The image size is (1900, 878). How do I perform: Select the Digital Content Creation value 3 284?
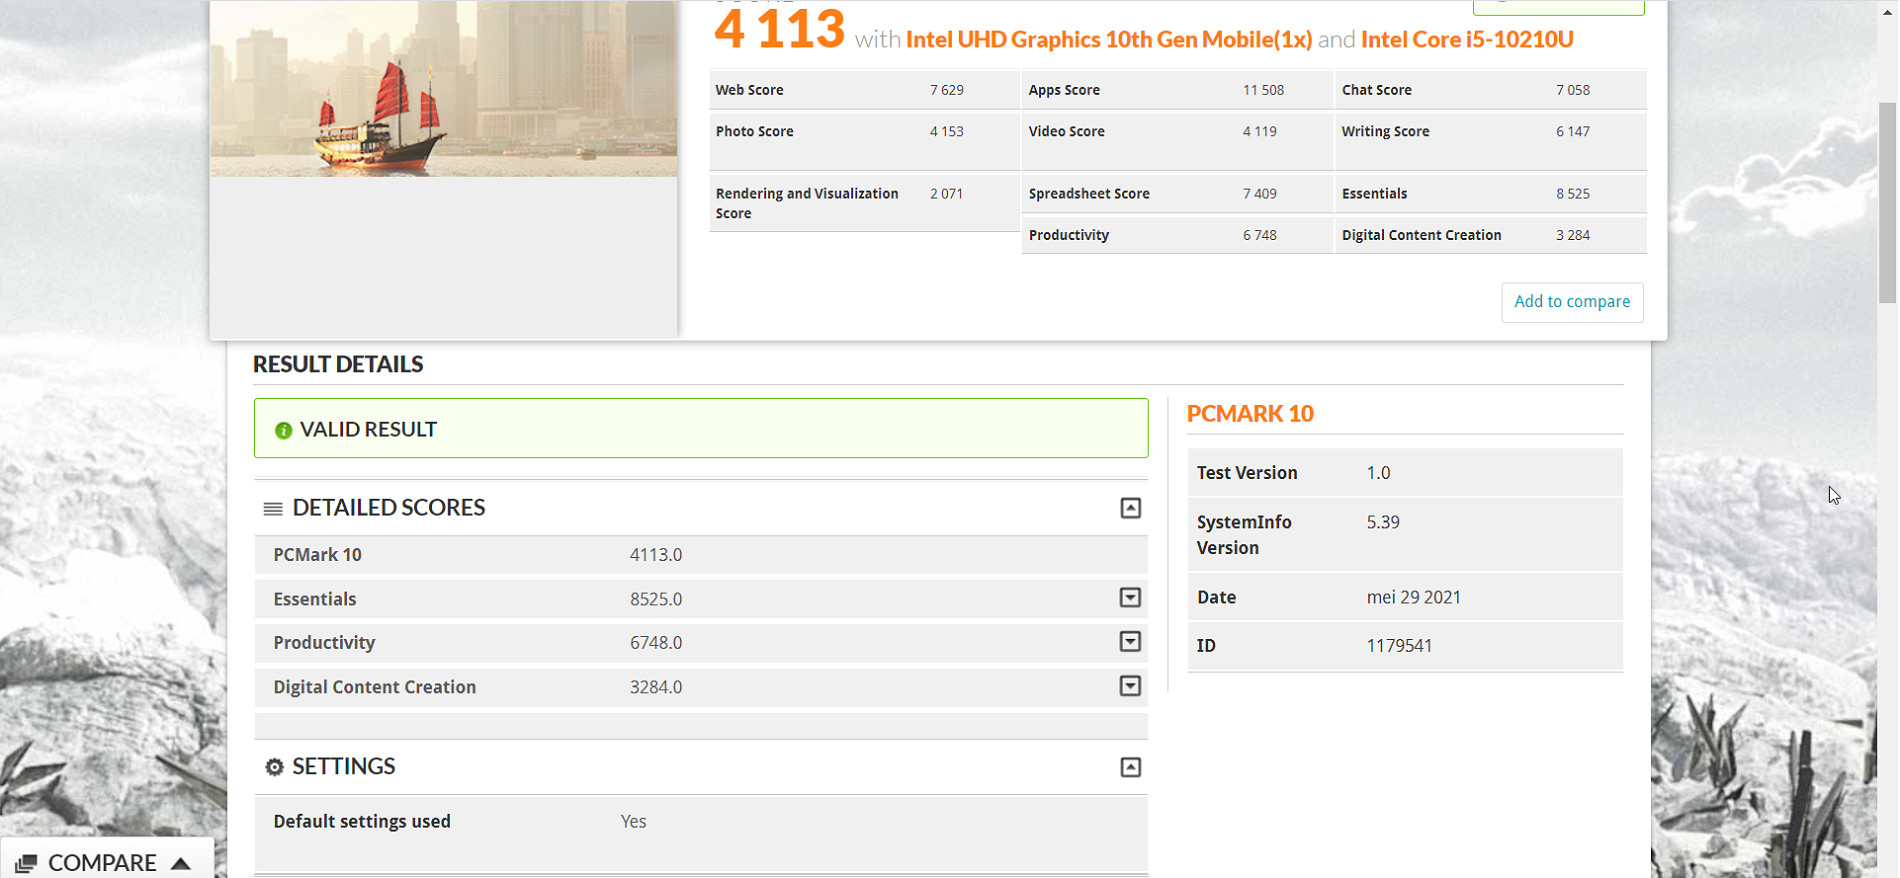coord(1572,235)
